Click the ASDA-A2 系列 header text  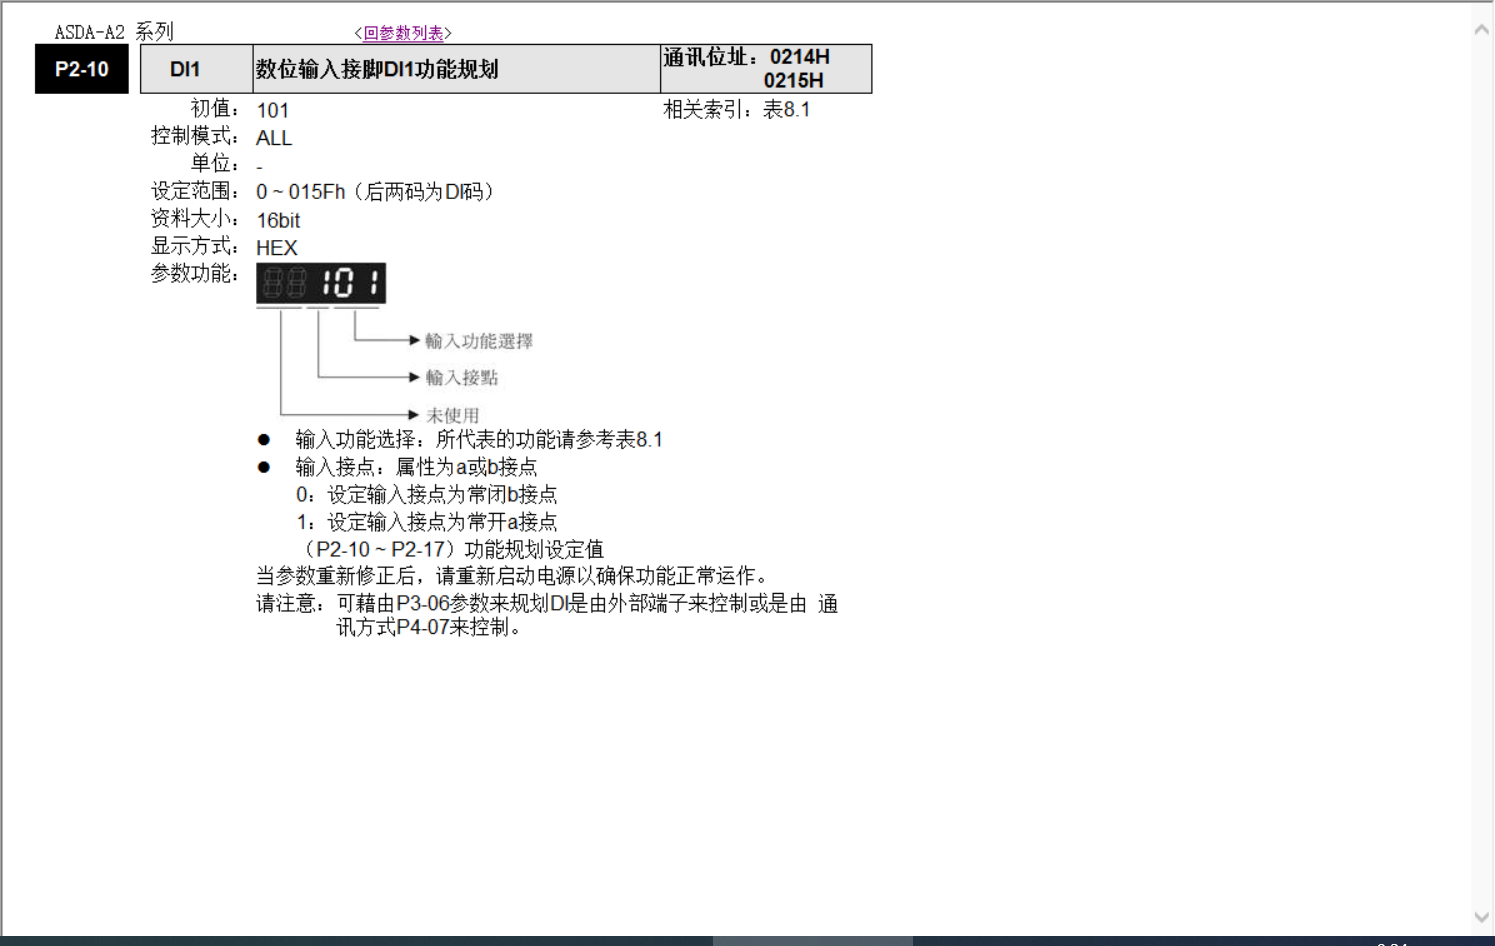(114, 32)
